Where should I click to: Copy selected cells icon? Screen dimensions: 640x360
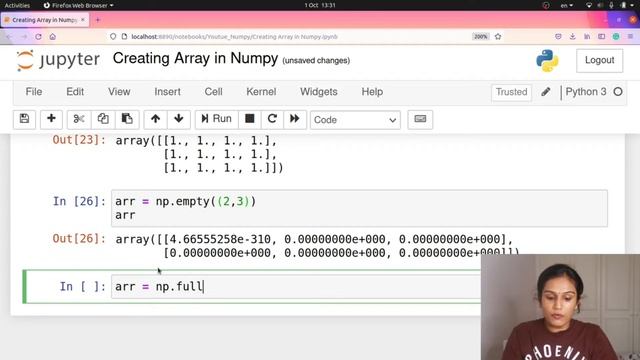[x=103, y=119]
